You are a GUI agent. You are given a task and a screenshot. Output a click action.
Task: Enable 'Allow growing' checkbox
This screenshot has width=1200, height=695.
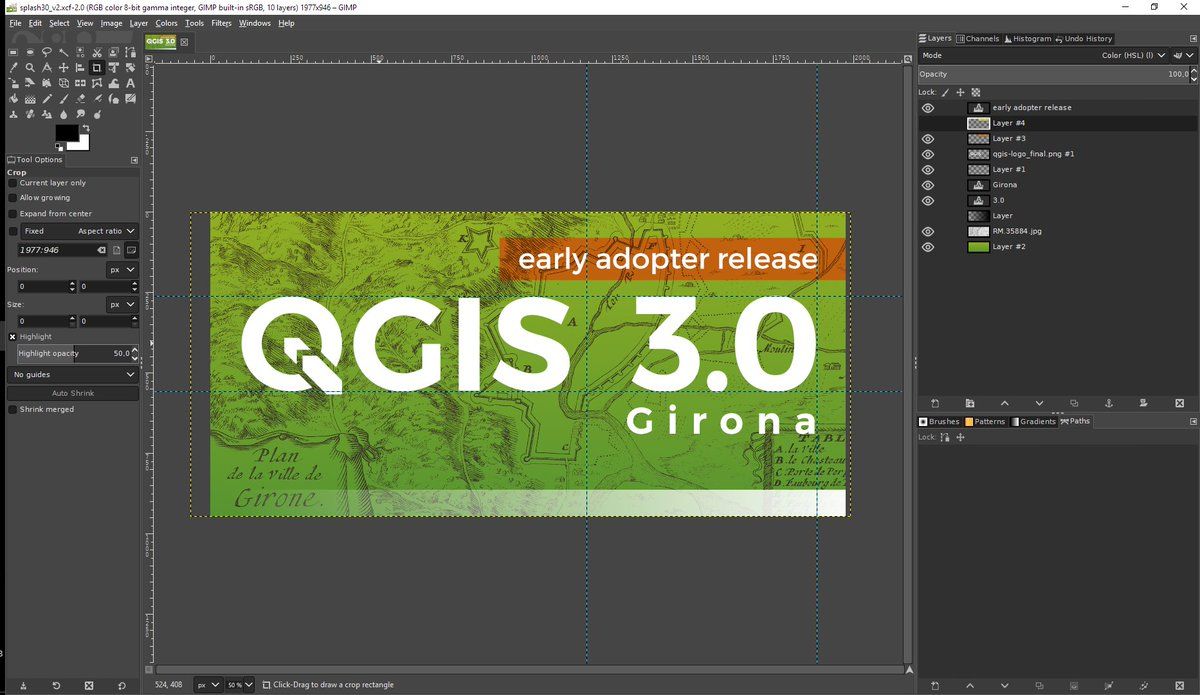(12, 198)
